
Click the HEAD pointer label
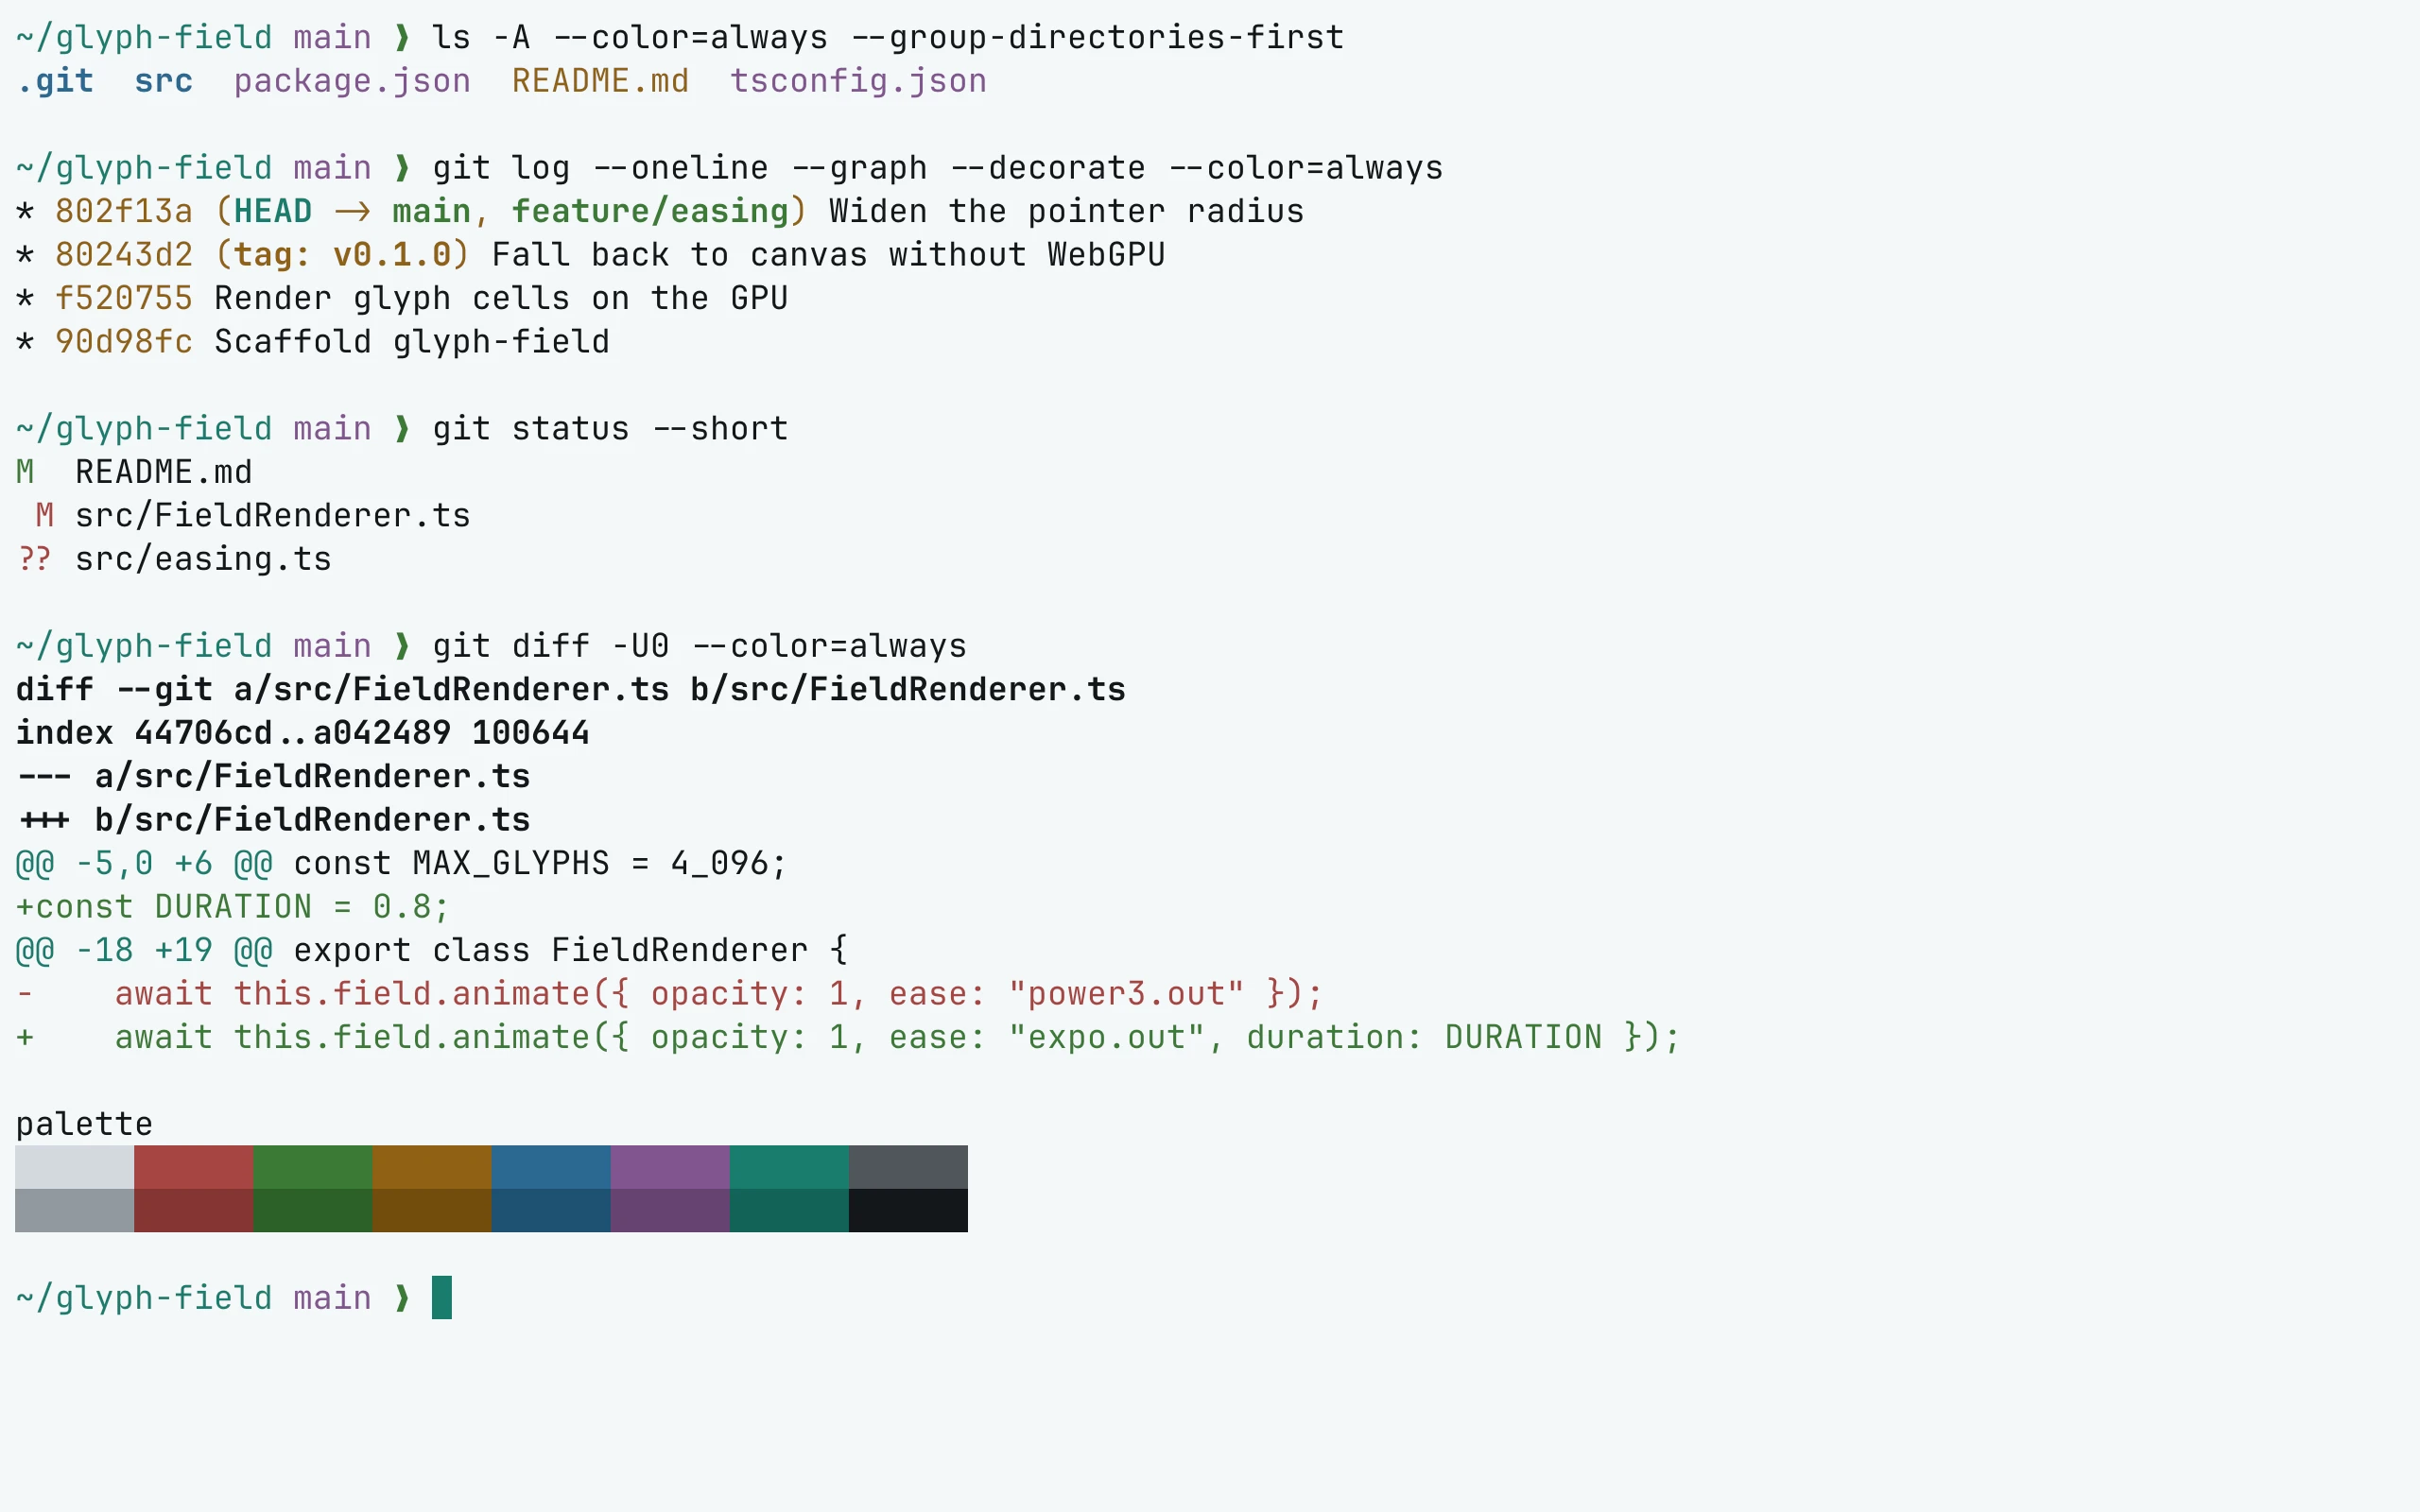[x=273, y=211]
